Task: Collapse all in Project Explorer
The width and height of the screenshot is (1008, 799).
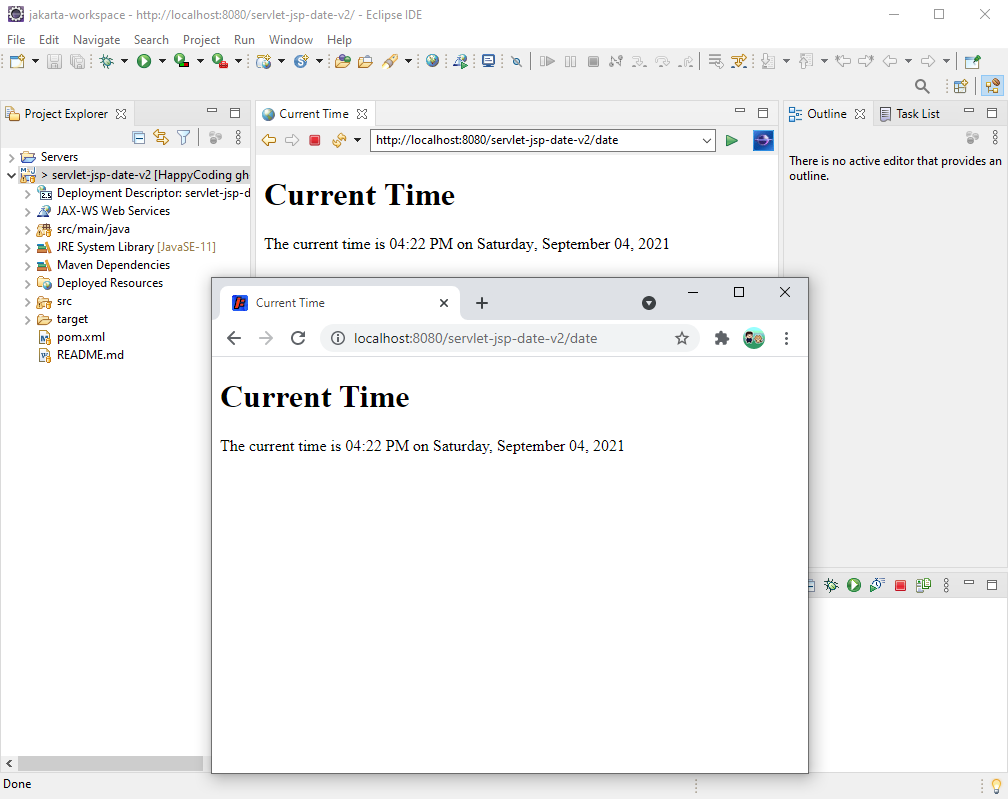Action: tap(139, 138)
